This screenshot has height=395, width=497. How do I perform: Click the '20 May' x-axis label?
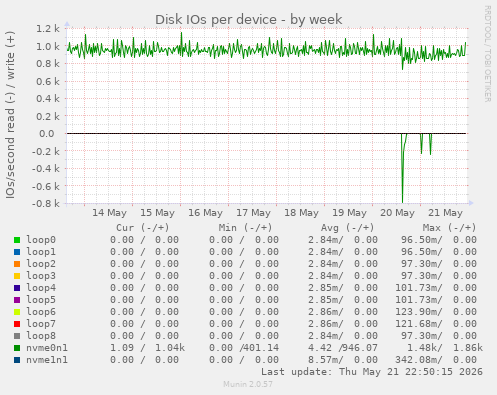click(x=397, y=213)
